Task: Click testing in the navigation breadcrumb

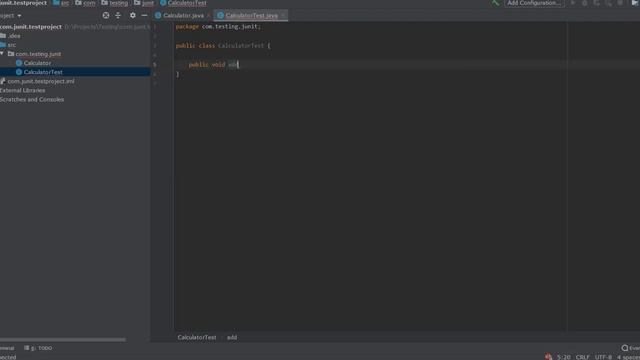Action: pyautogui.click(x=118, y=3)
